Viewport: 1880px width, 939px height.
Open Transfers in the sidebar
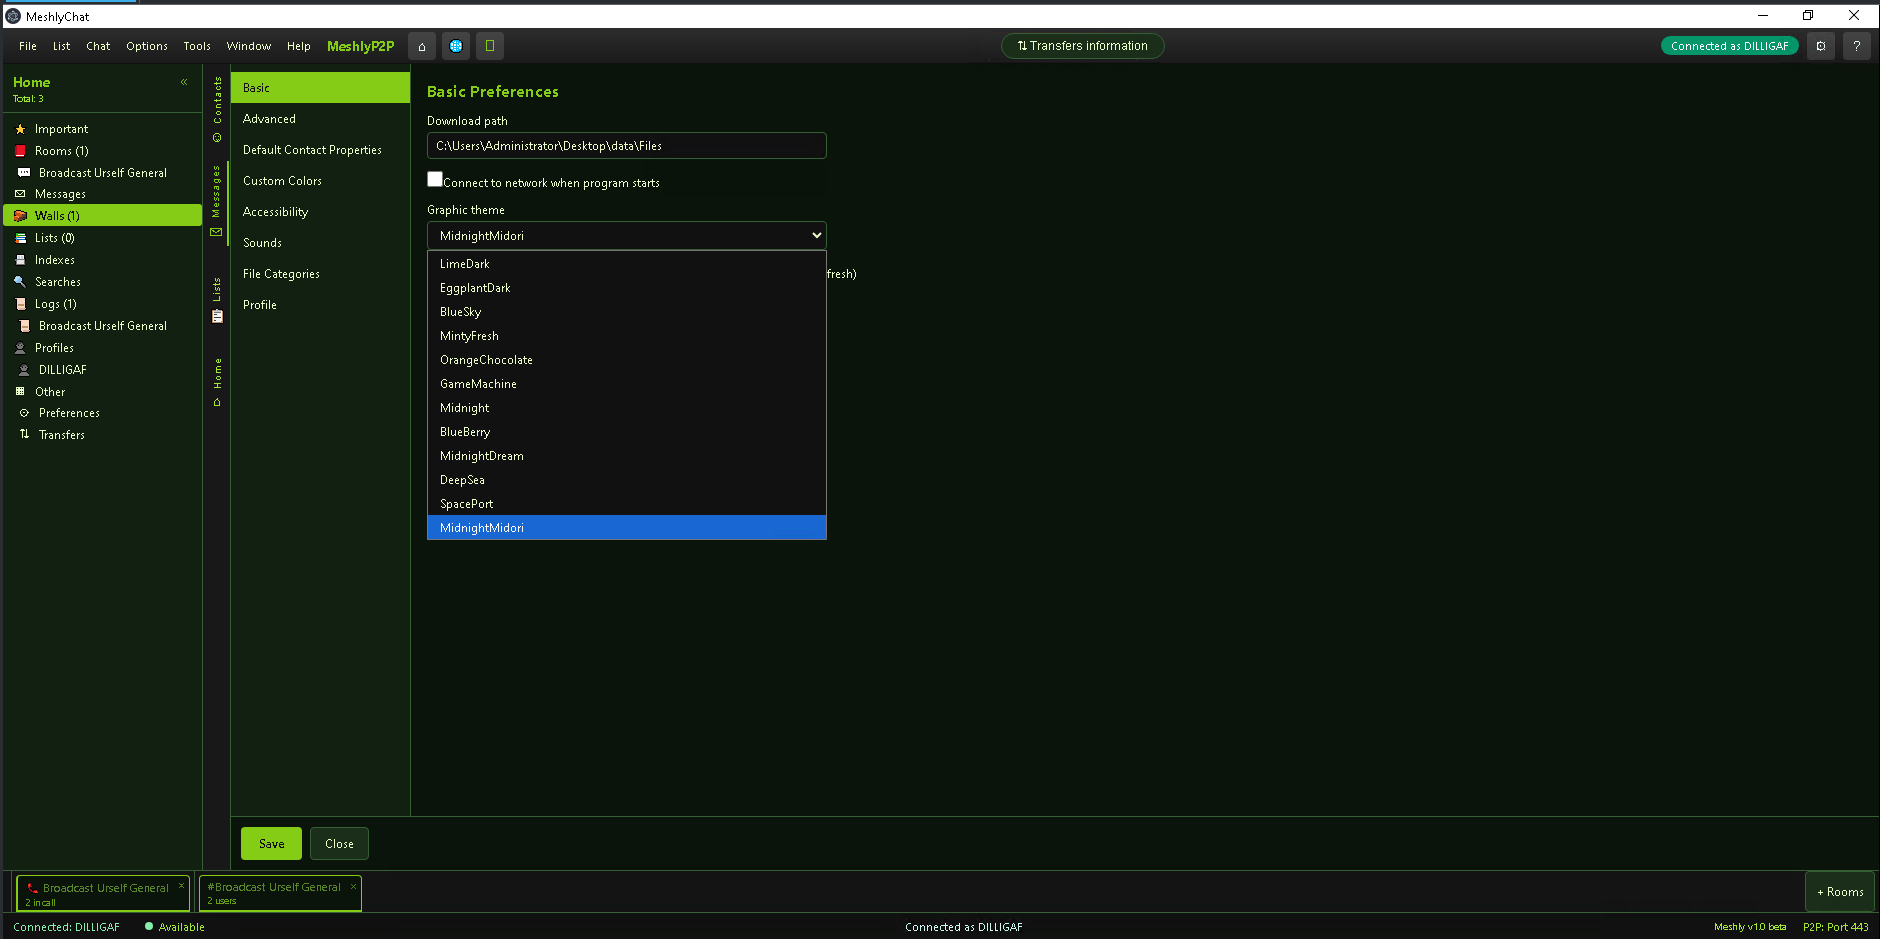tap(102, 435)
